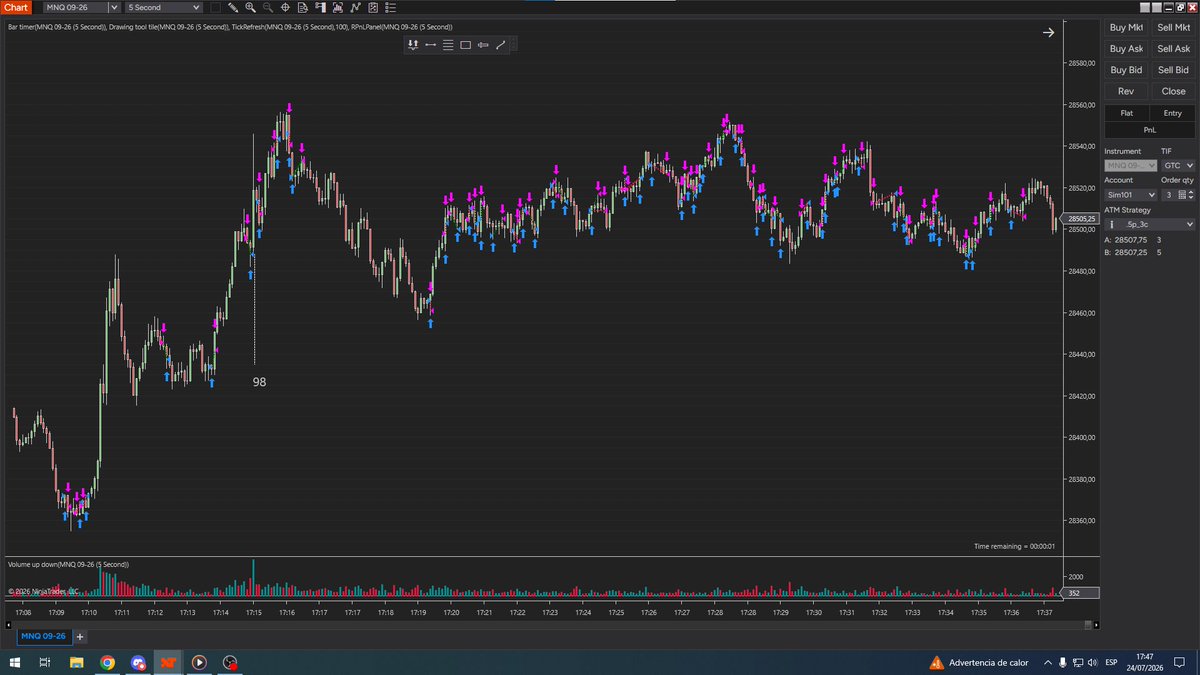Click the PnL button
This screenshot has height=675, width=1200.
pos(1150,130)
